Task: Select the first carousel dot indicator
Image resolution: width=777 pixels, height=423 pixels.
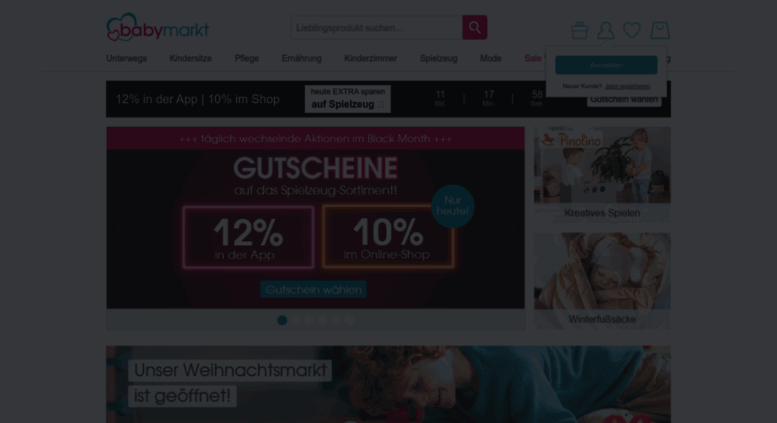Action: click(282, 320)
